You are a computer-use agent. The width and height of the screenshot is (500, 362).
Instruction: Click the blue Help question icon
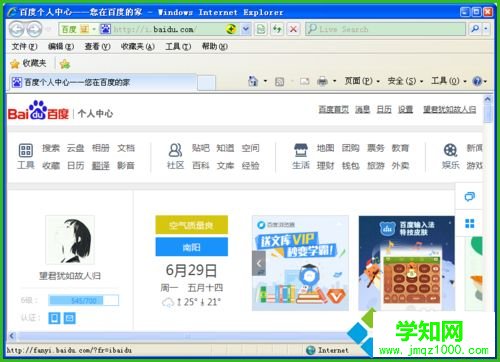click(477, 81)
